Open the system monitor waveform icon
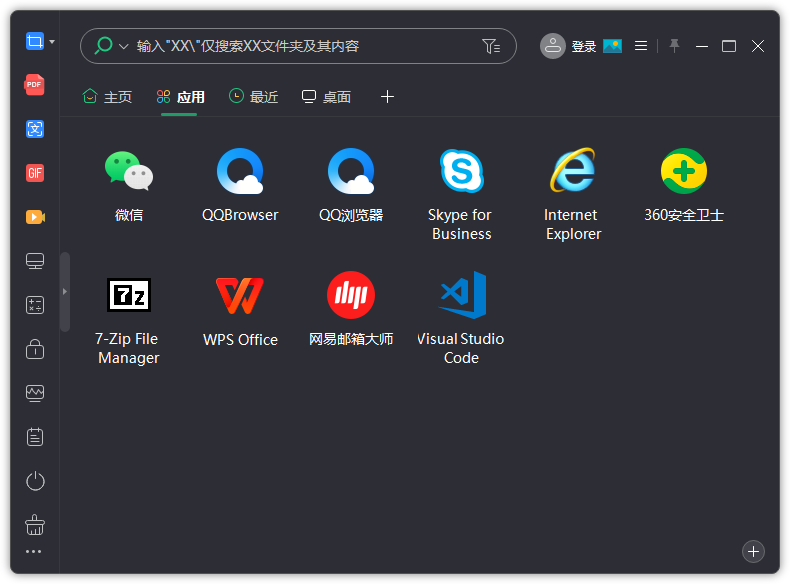 click(x=35, y=393)
